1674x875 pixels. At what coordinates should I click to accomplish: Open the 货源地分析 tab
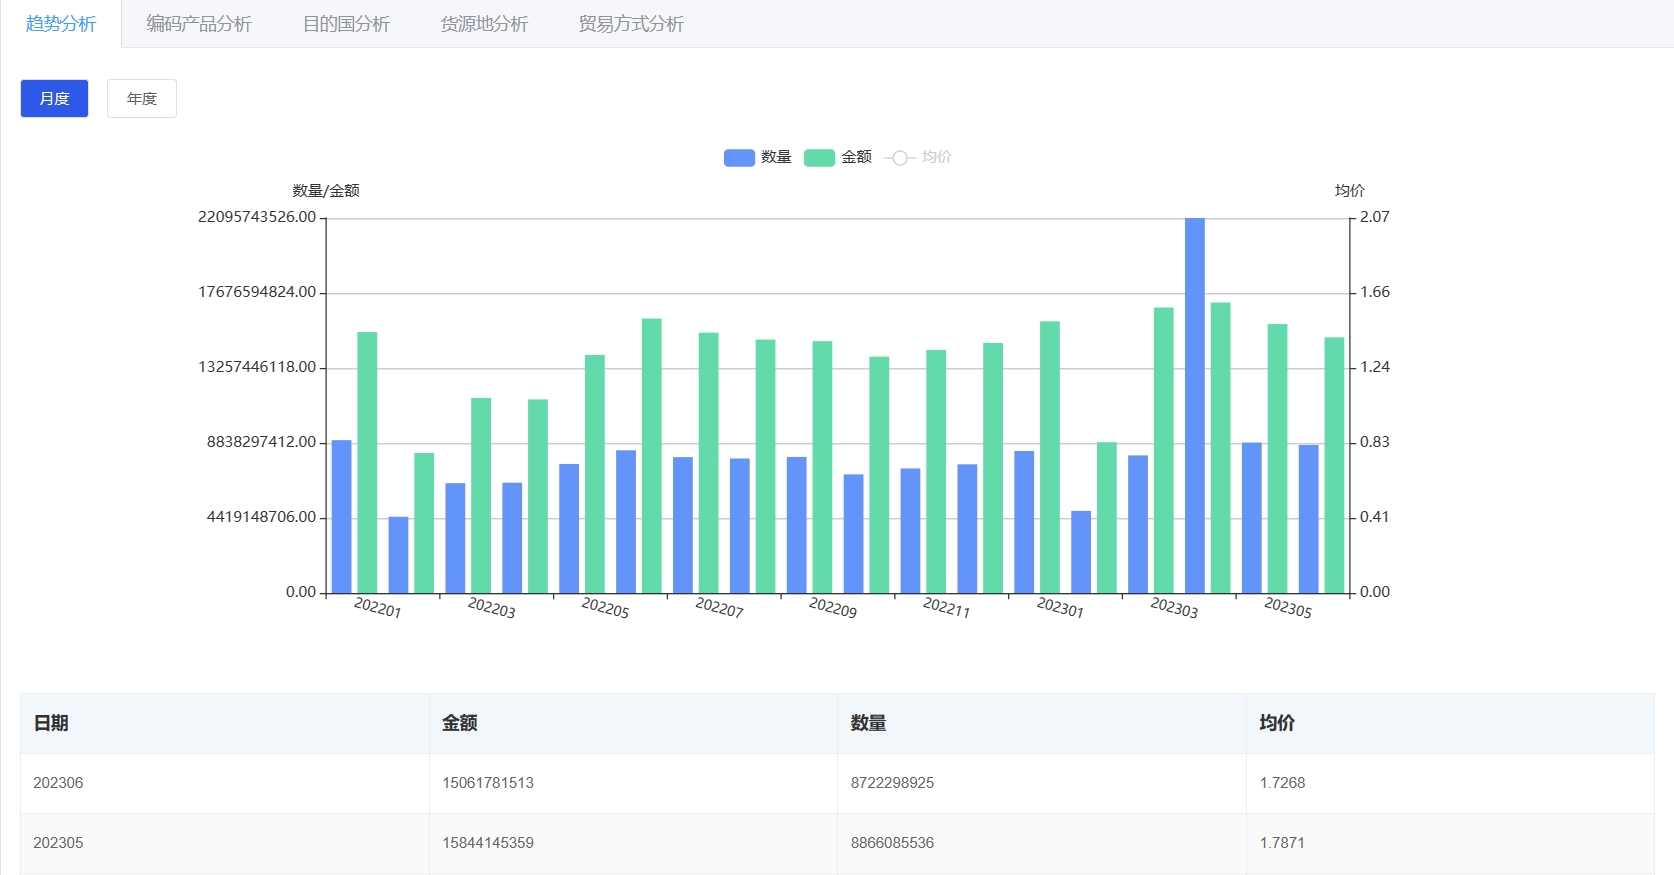[x=484, y=24]
